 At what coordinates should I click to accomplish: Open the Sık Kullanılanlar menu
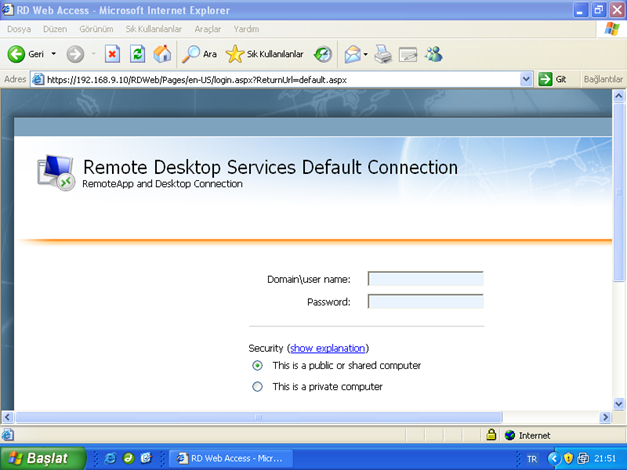click(154, 29)
